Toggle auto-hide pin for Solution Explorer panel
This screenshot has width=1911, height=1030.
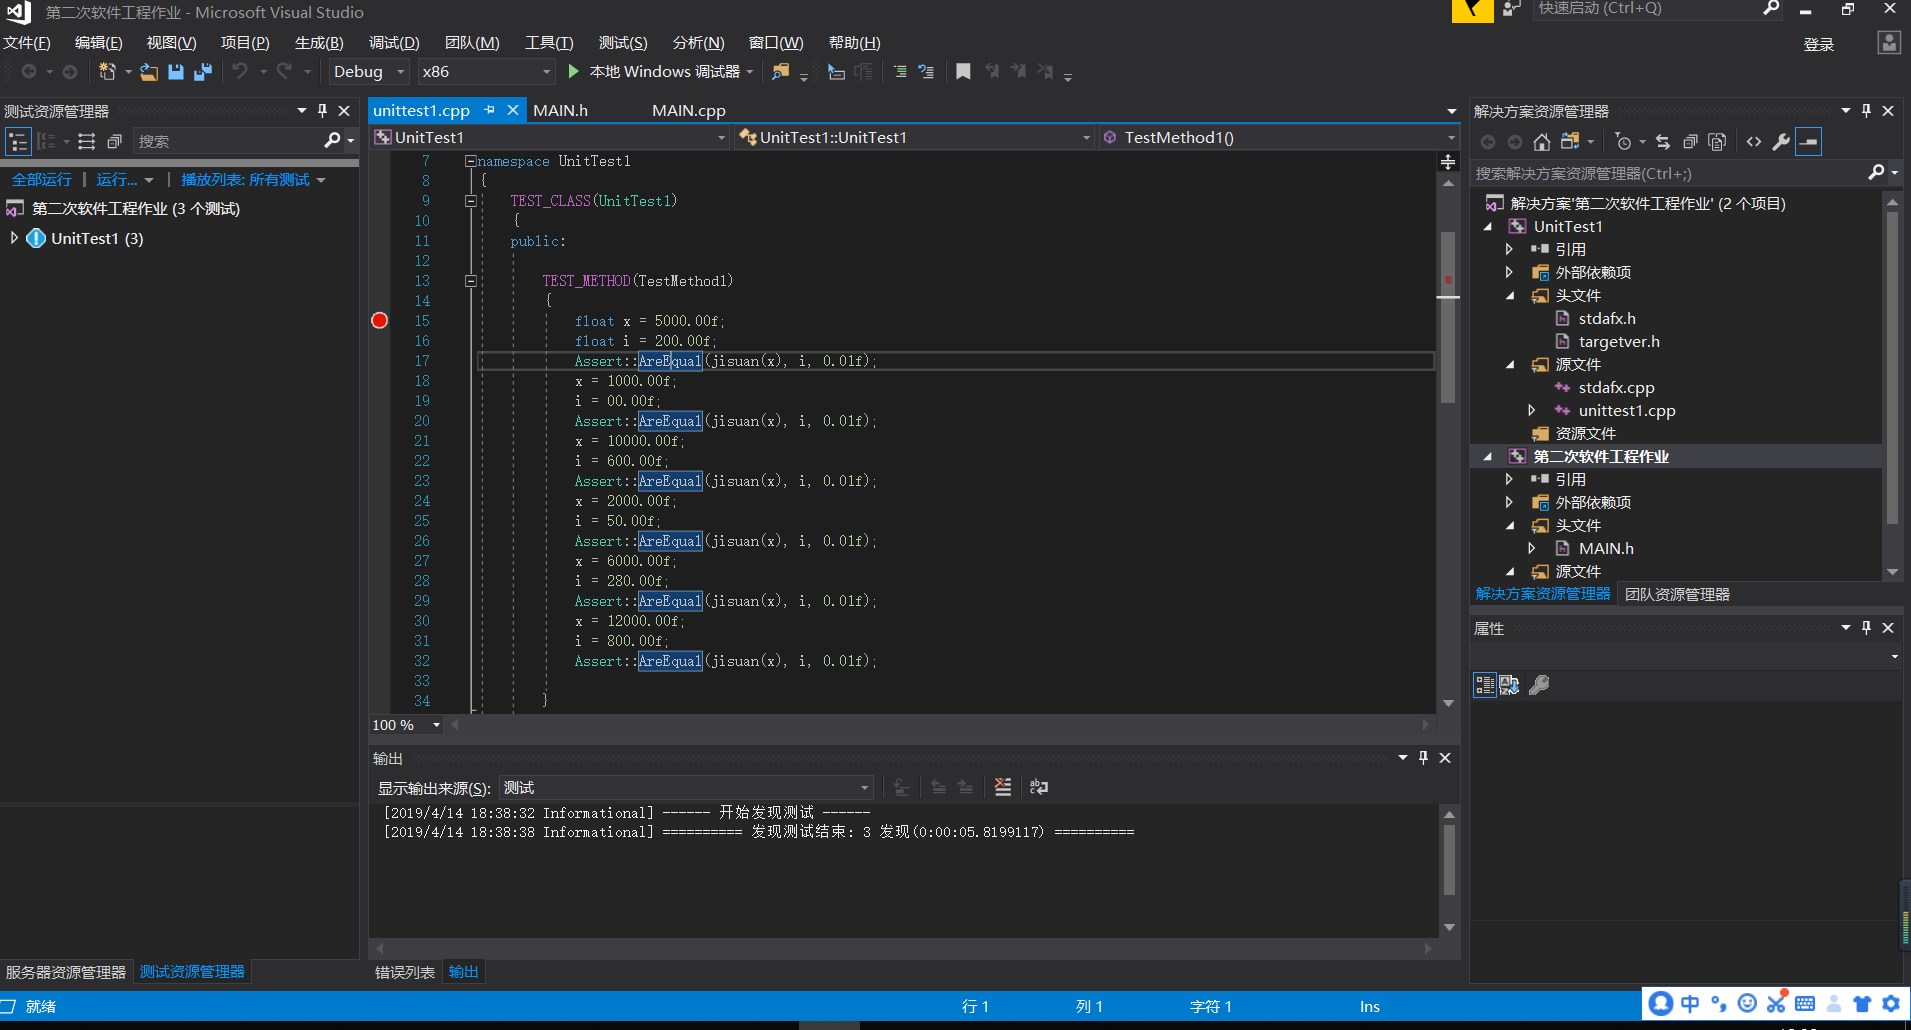pos(1866,111)
